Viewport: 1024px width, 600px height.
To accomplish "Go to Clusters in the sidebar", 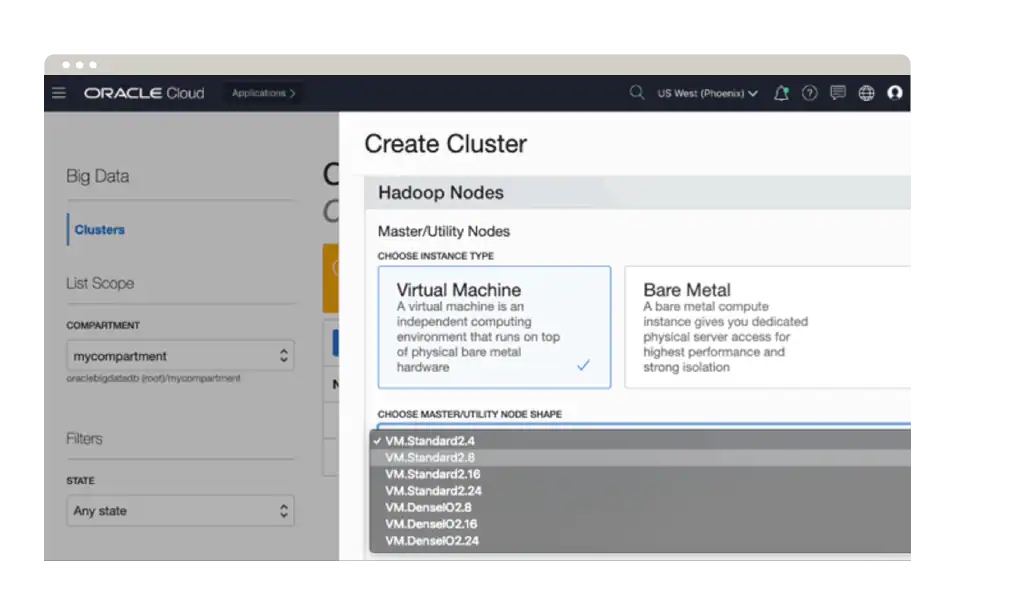I will click(100, 230).
